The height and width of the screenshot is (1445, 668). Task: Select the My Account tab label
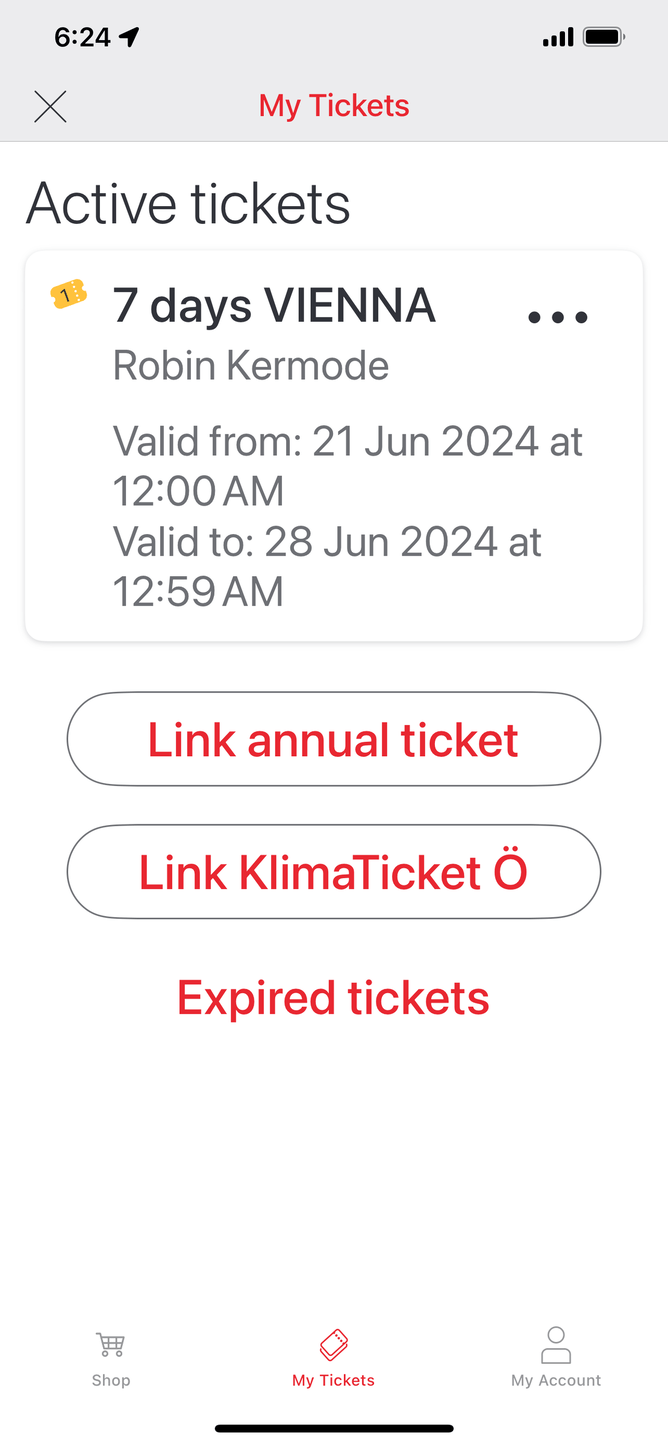(x=556, y=1380)
